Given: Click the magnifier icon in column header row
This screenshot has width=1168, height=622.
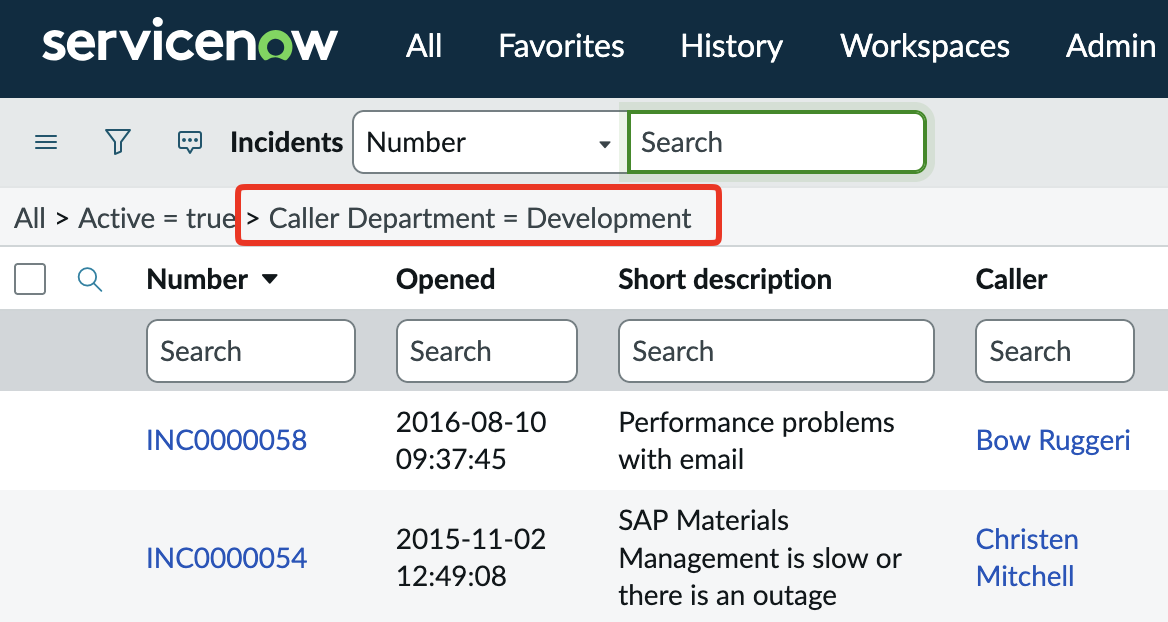Looking at the screenshot, I should (x=90, y=280).
